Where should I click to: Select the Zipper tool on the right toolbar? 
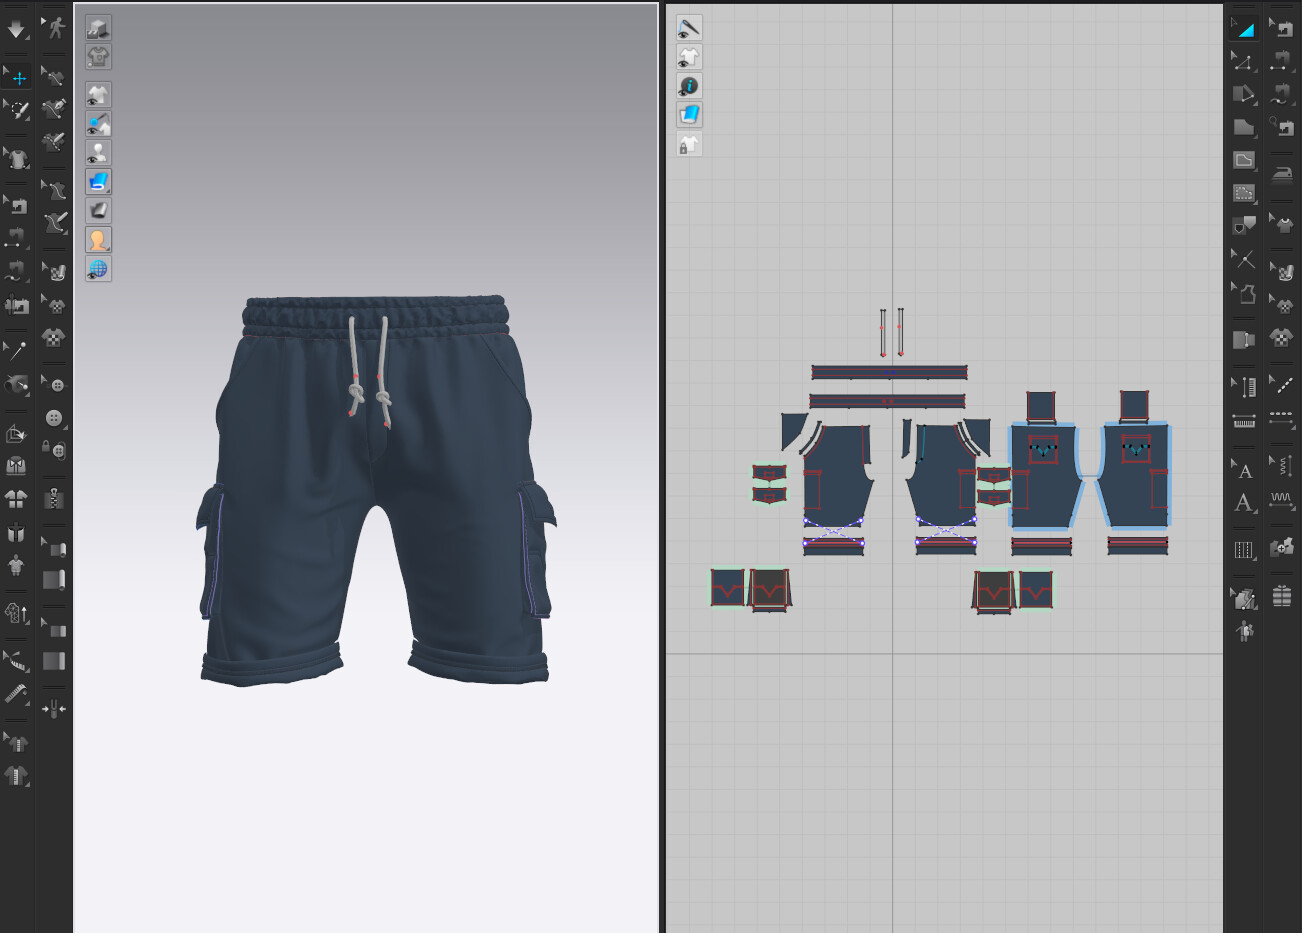pyautogui.click(x=55, y=498)
